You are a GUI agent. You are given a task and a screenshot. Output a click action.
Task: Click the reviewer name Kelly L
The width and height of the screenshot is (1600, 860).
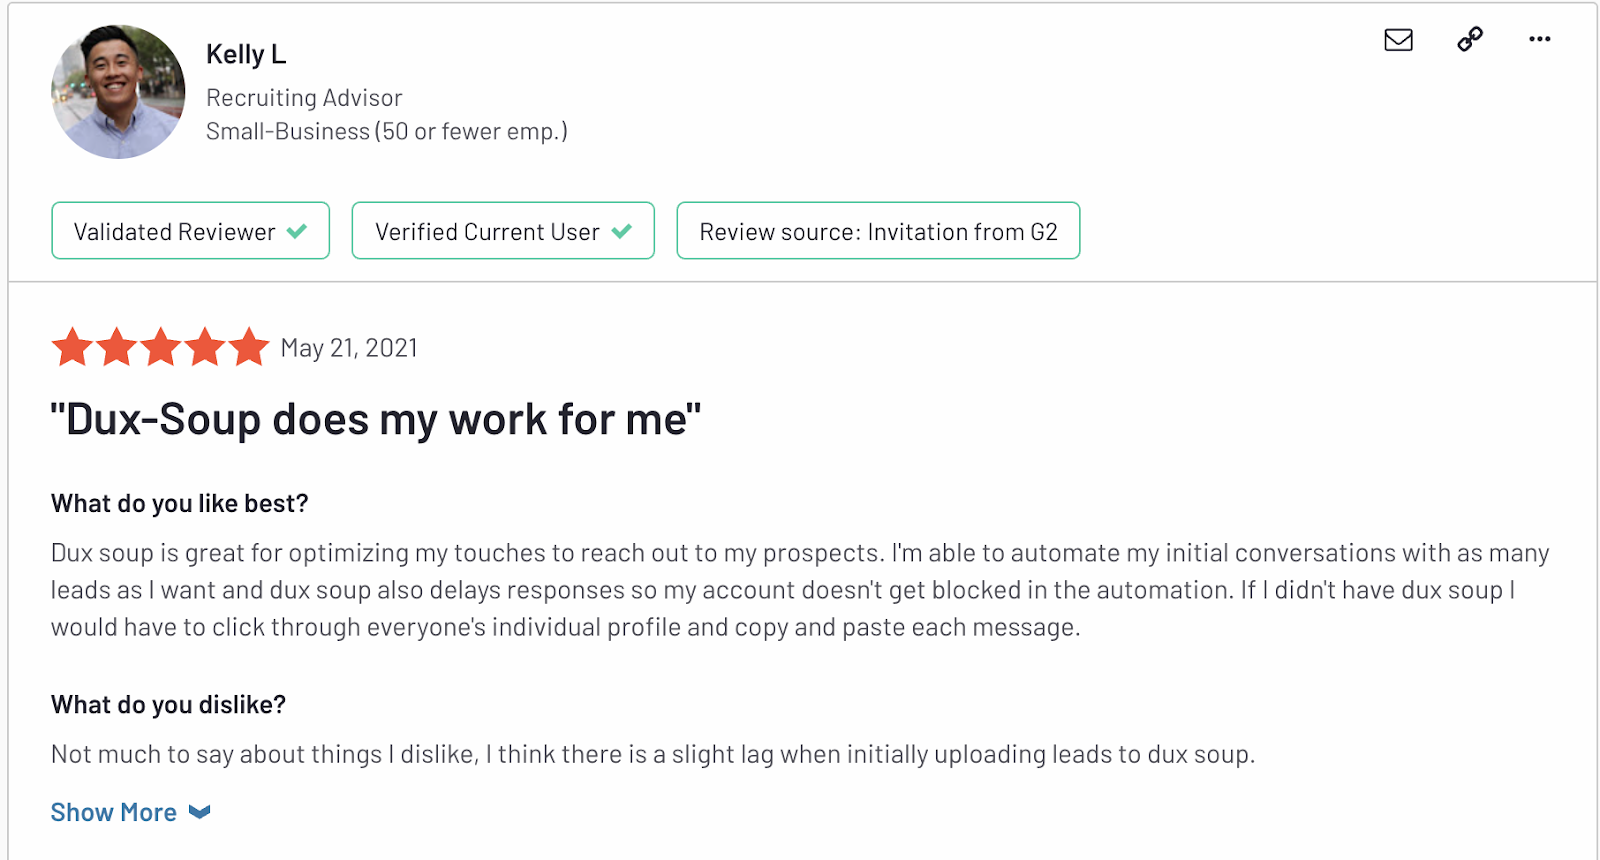click(x=246, y=54)
